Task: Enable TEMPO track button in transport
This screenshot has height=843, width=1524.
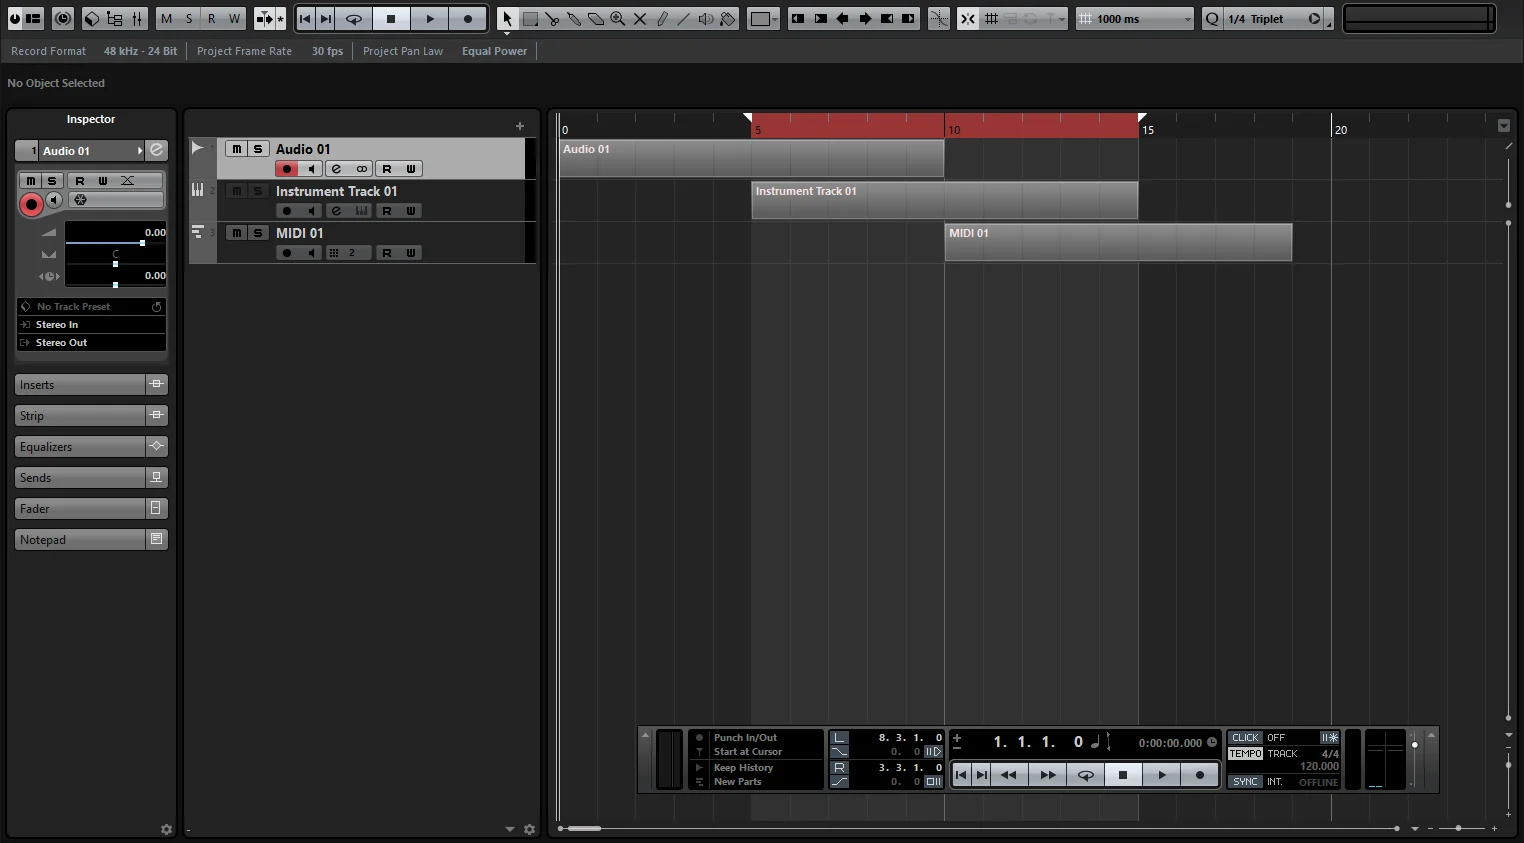Action: [1245, 754]
